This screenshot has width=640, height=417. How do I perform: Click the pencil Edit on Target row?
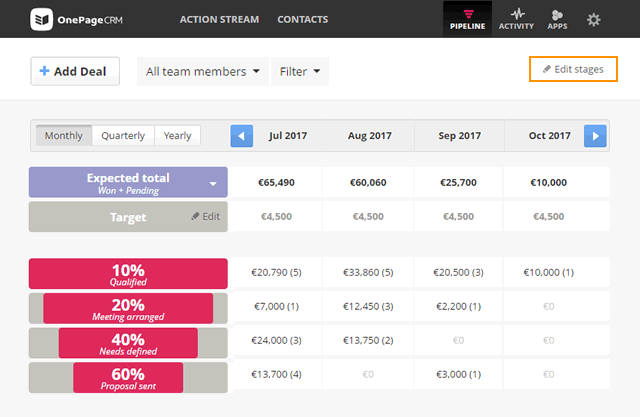tap(206, 216)
